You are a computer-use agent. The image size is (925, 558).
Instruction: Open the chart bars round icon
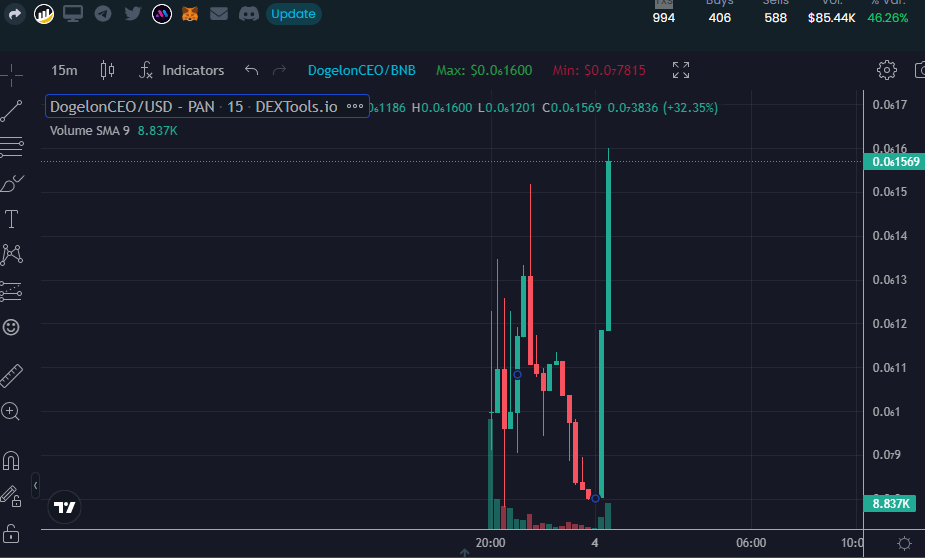(x=44, y=14)
